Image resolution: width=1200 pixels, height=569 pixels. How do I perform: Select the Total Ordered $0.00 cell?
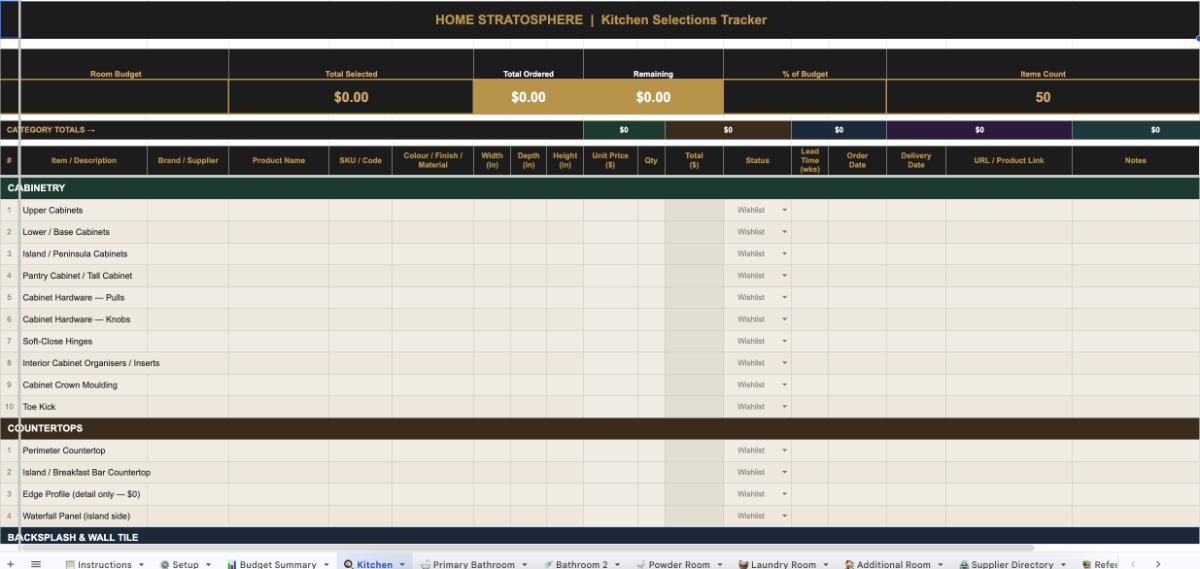click(x=528, y=97)
